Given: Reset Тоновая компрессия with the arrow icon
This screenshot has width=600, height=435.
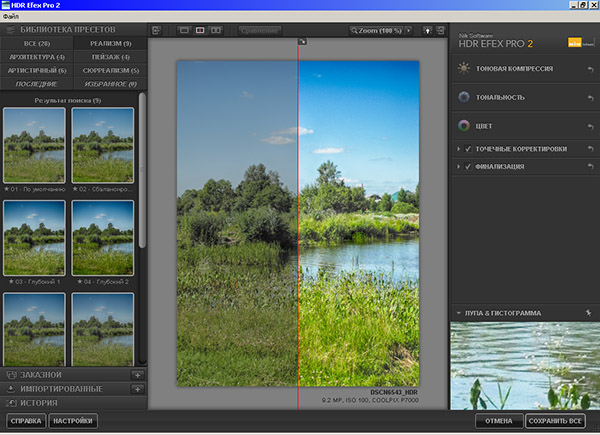Looking at the screenshot, I should point(589,69).
